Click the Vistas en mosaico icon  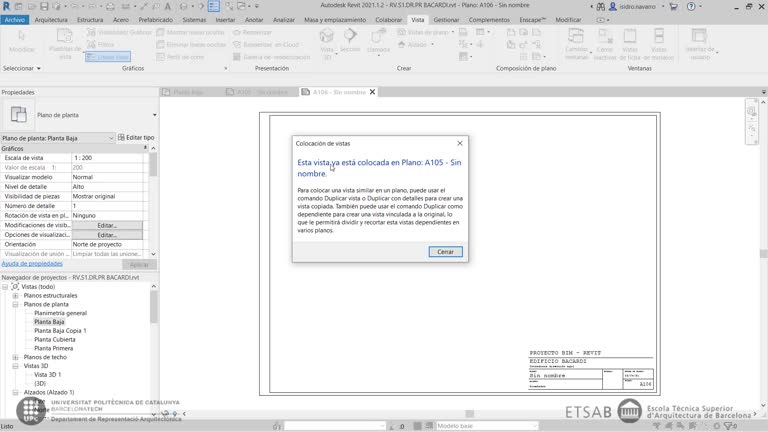pos(658,44)
